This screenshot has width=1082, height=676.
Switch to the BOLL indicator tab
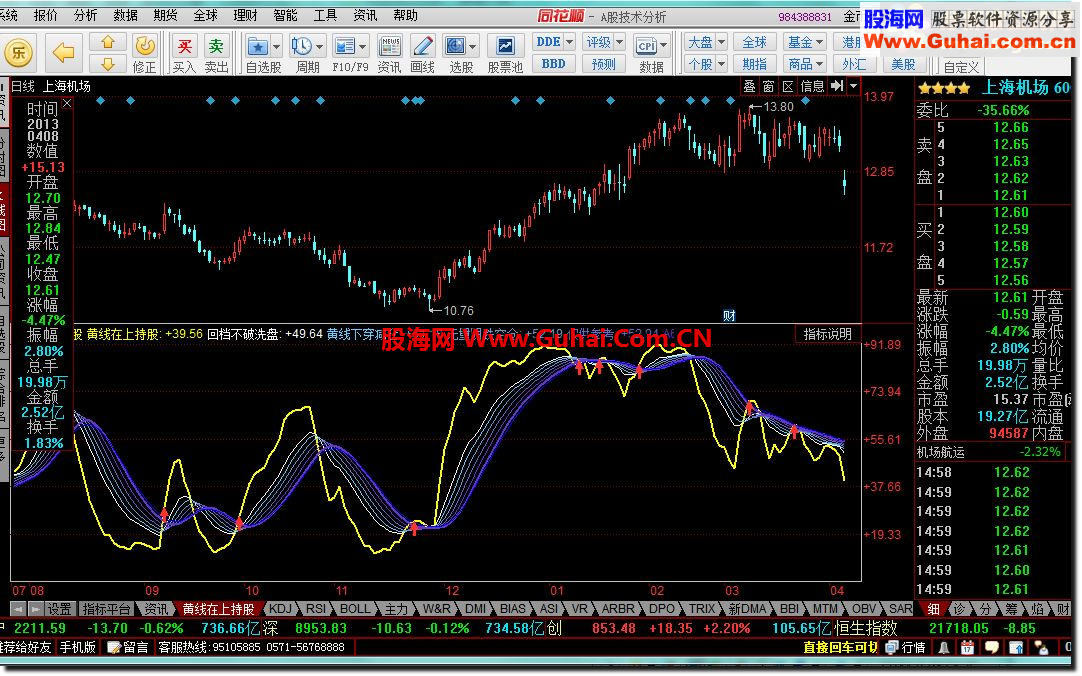point(355,609)
